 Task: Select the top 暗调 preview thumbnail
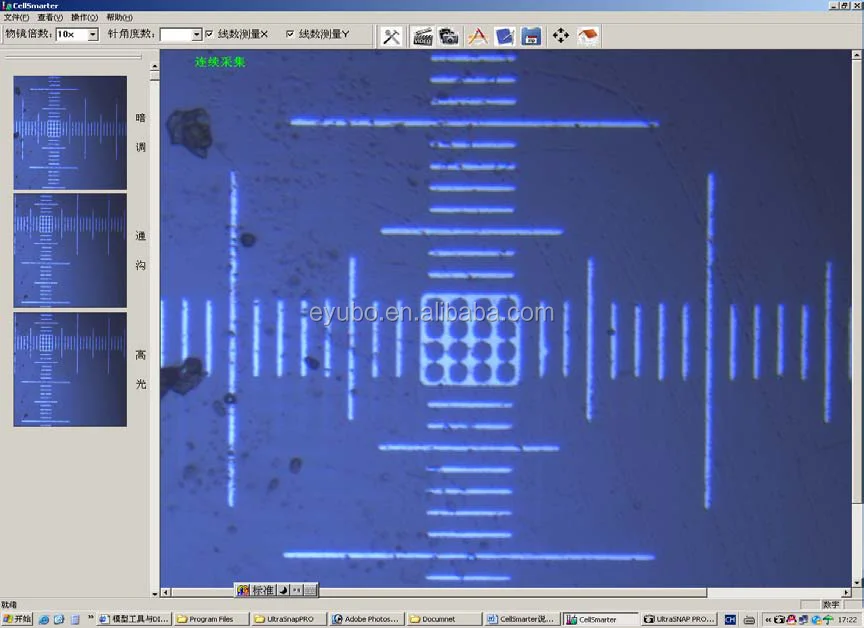tap(70, 132)
